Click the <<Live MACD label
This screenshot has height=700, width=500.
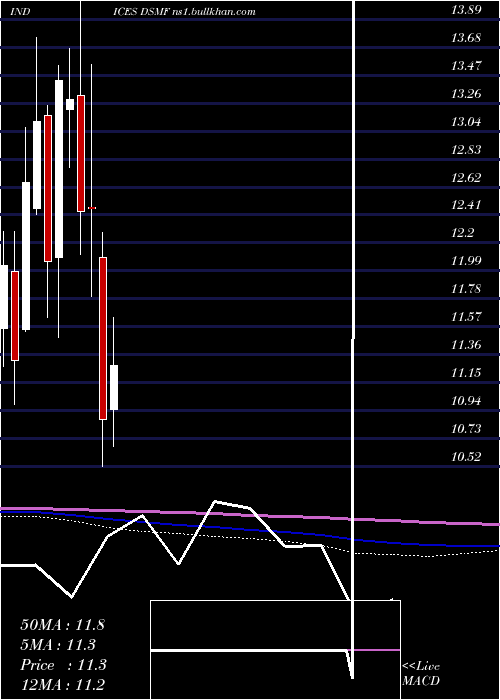pos(421,674)
